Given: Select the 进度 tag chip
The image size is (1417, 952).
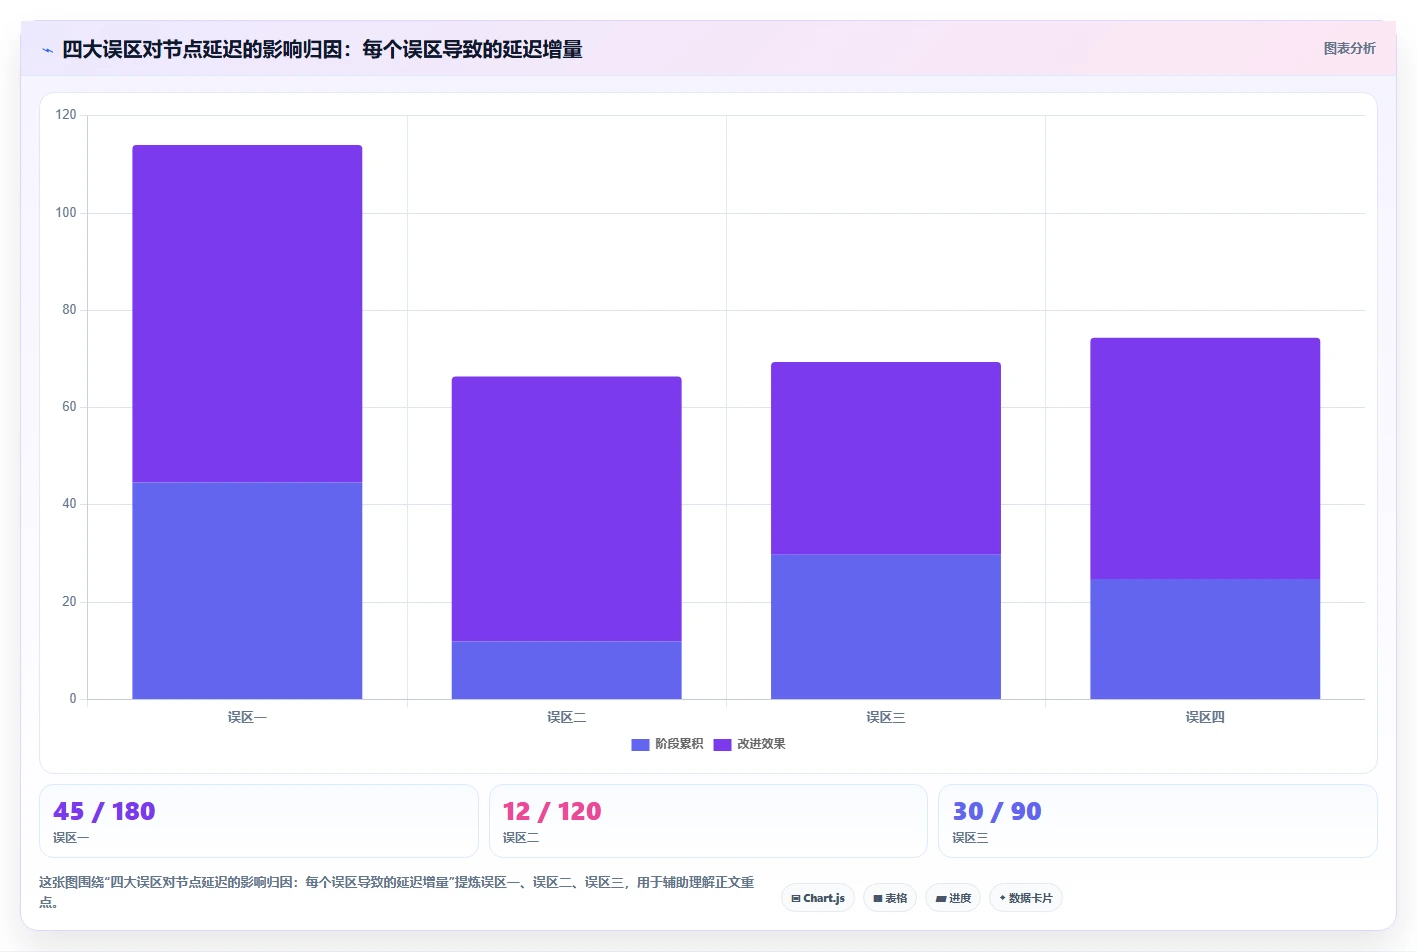Looking at the screenshot, I should click(953, 898).
